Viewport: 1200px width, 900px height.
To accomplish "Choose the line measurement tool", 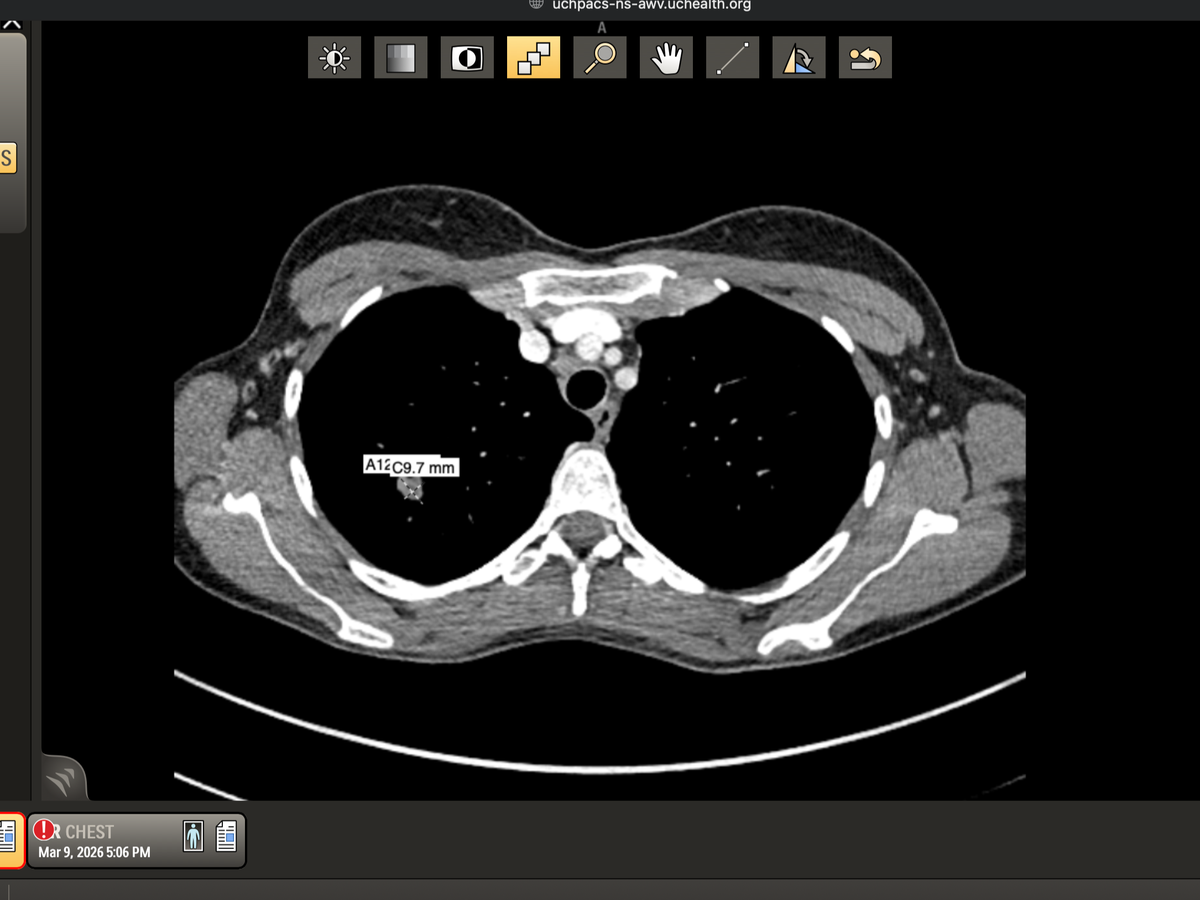I will click(732, 58).
